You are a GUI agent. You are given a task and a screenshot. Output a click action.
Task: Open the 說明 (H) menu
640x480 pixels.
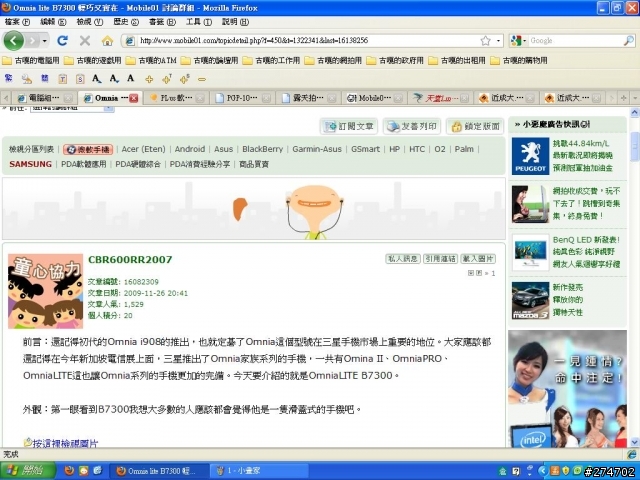click(236, 22)
